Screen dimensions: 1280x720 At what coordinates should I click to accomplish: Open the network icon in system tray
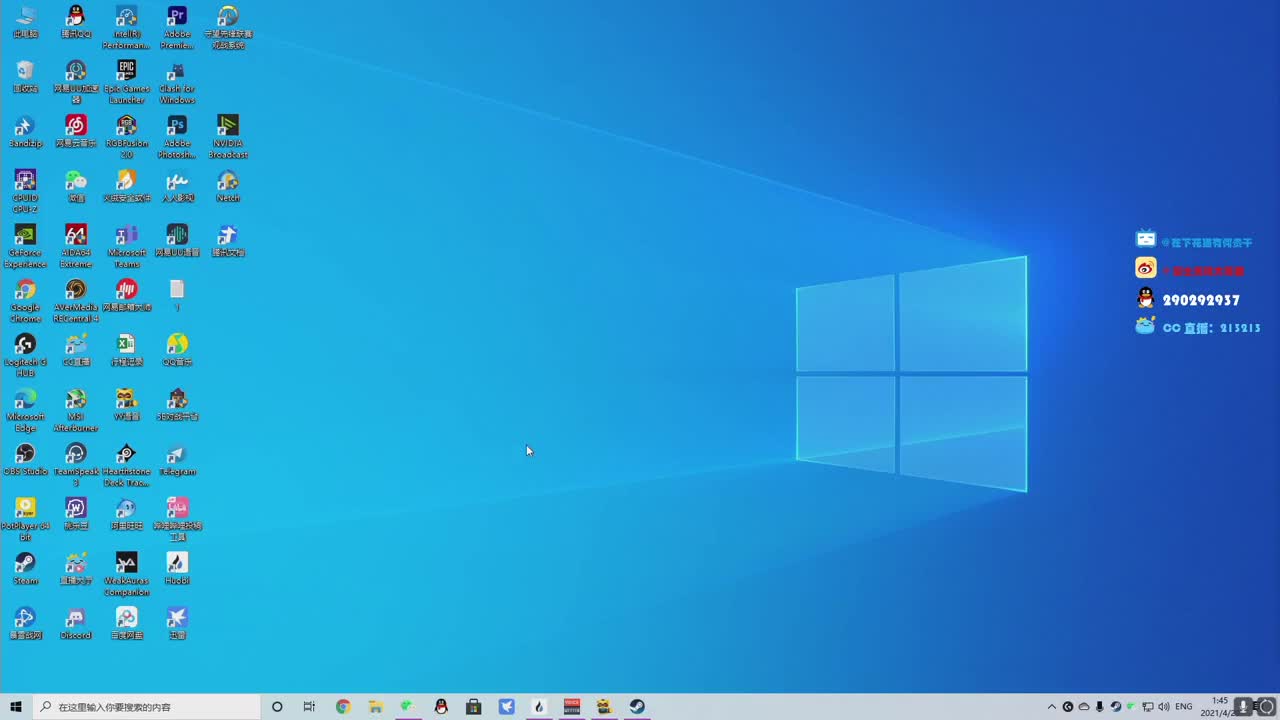coord(1147,707)
